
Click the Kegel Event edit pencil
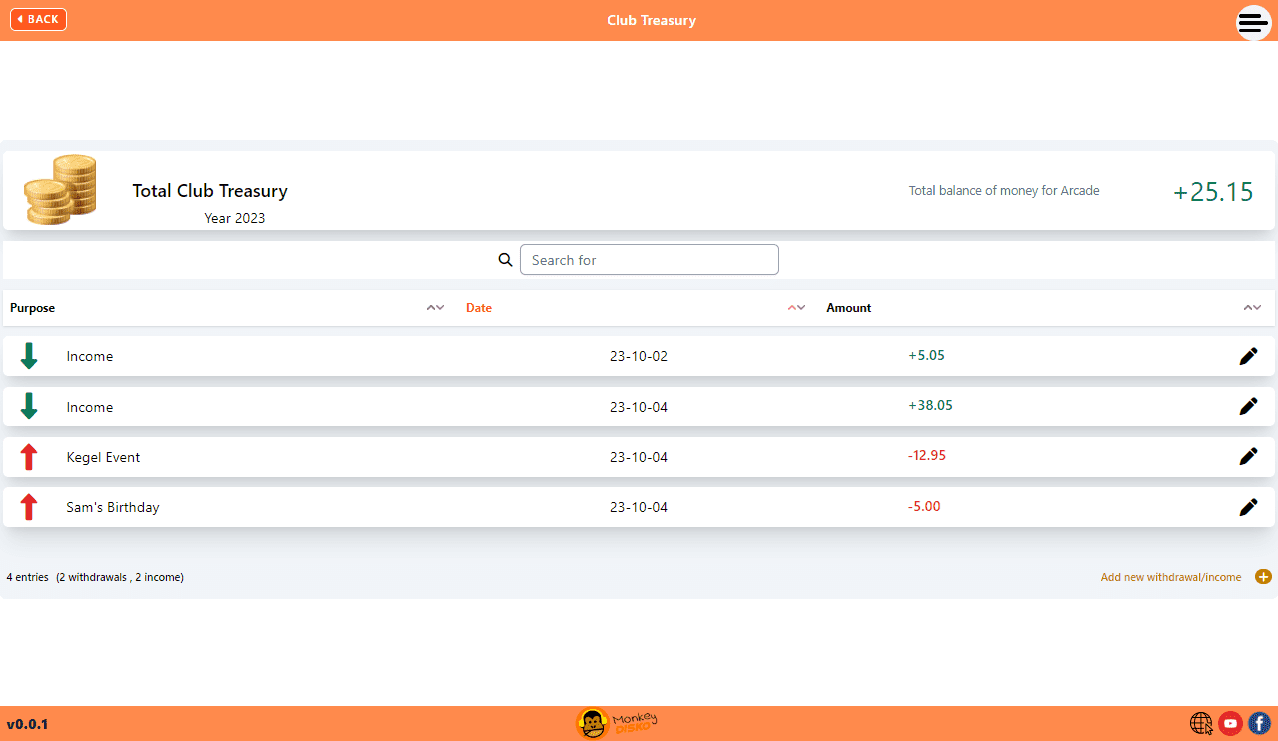[x=1248, y=456]
